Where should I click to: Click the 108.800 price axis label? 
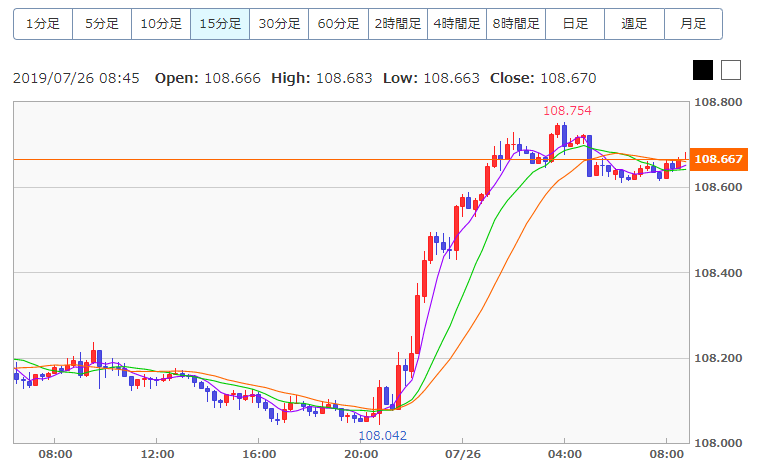[718, 102]
